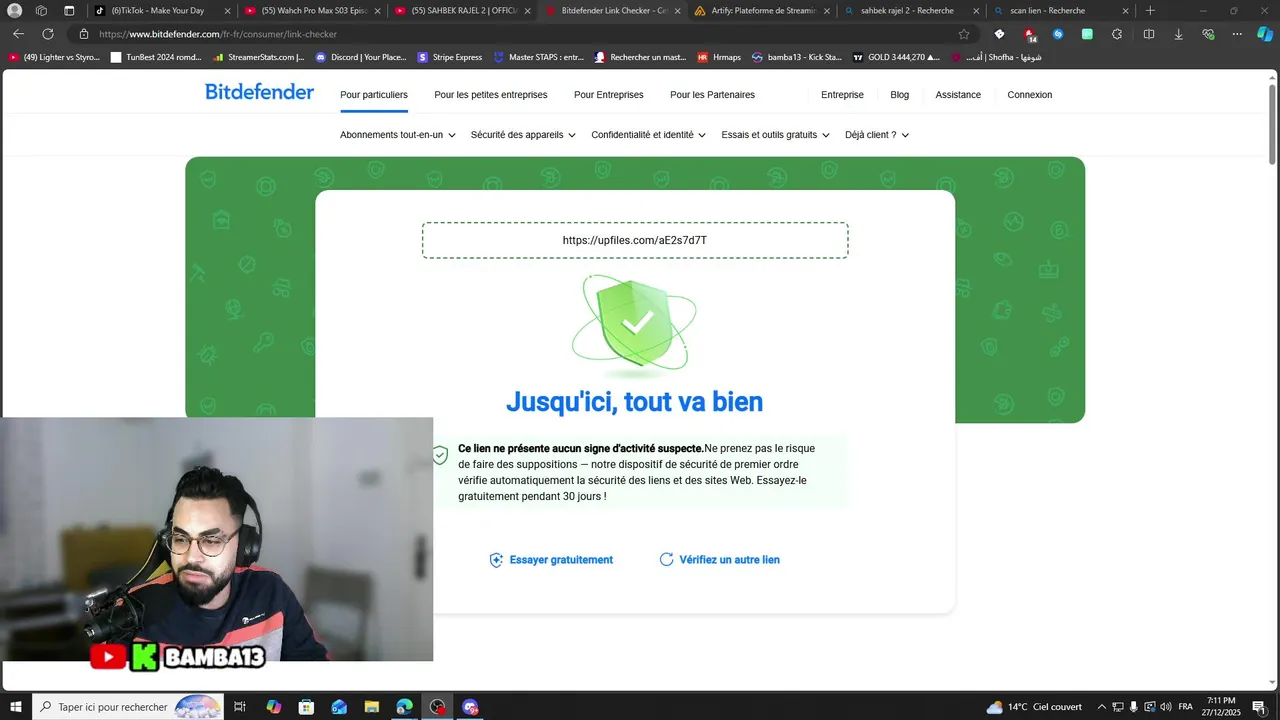Open Microsoft Edge taskbar icon

404,707
